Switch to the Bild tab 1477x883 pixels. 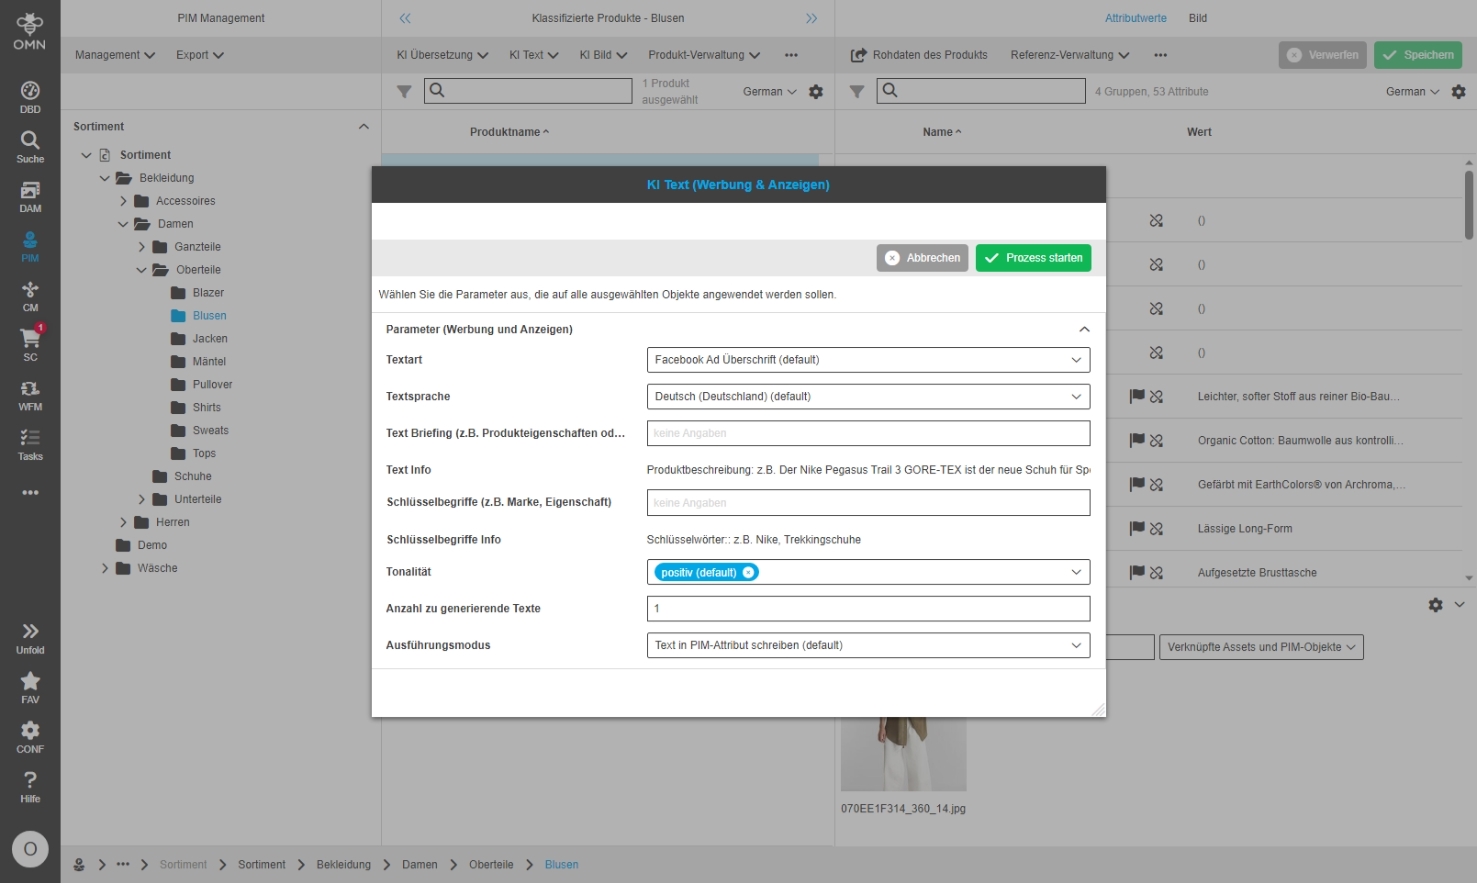click(x=1198, y=18)
